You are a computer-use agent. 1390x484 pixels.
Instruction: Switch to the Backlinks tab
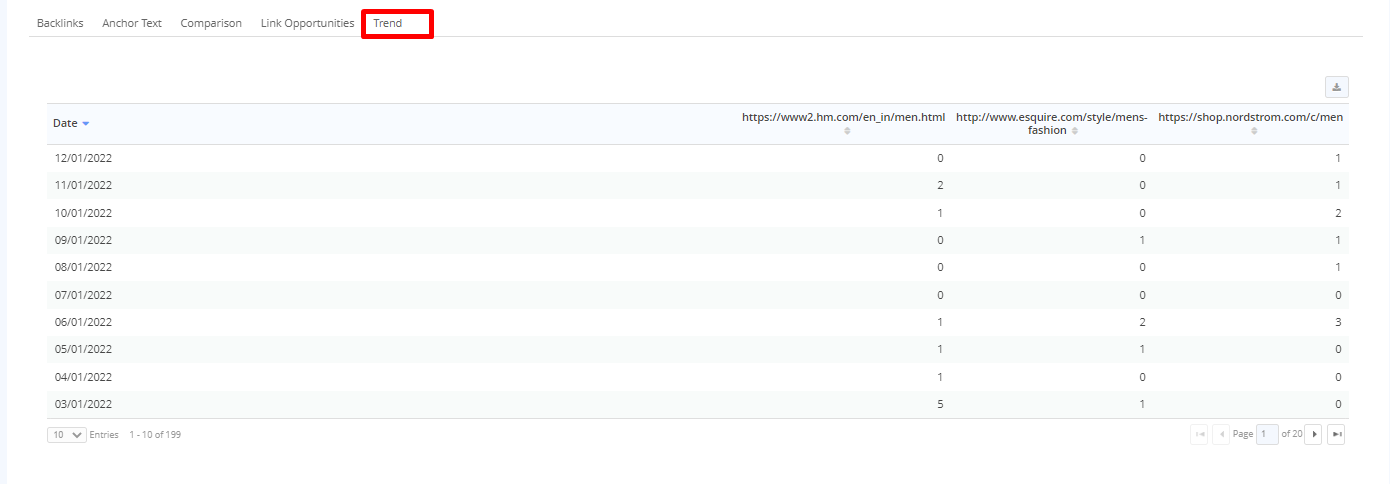click(x=60, y=23)
